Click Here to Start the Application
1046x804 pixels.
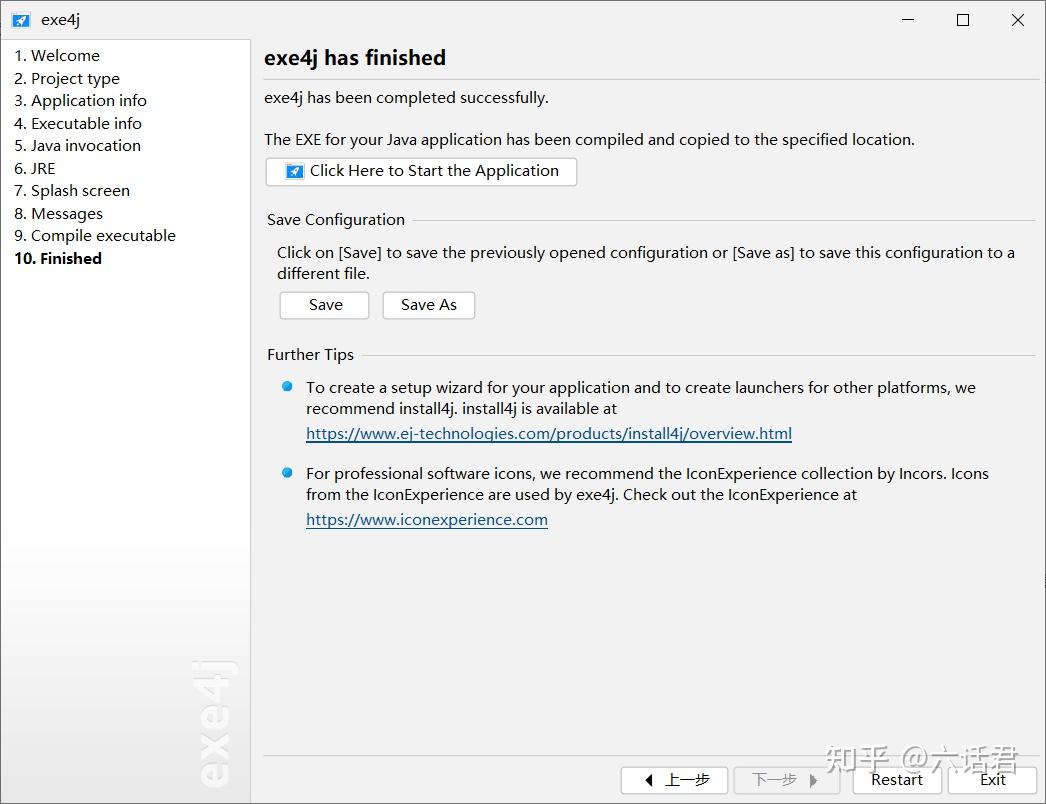(421, 171)
